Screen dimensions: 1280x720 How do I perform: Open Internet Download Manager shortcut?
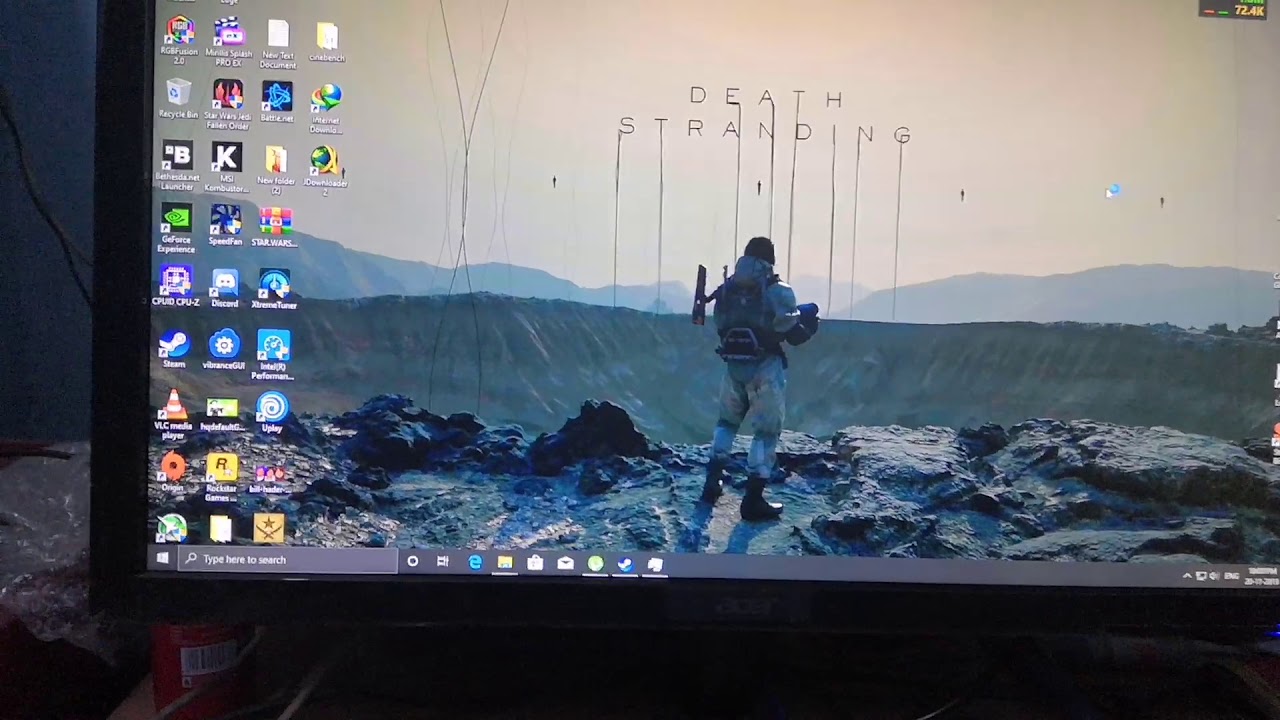(326, 108)
